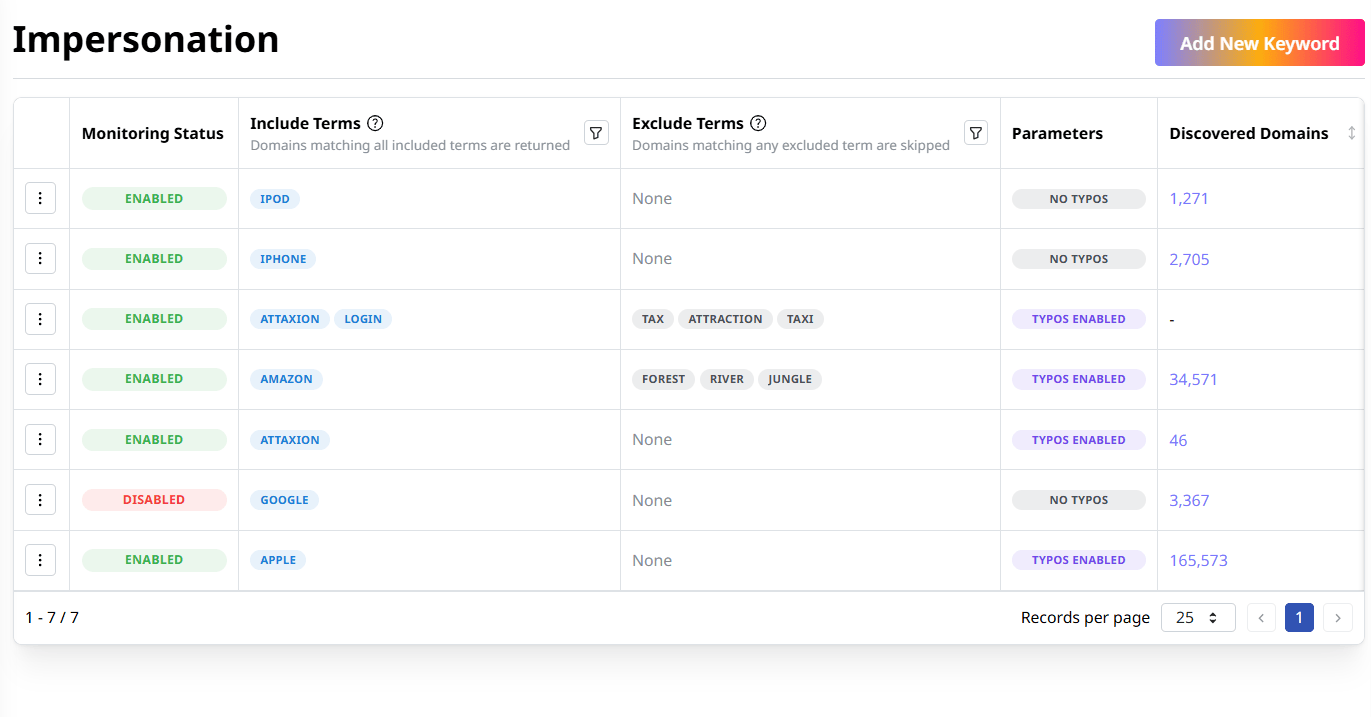Screen dimensions: 1371x717
Task: Open the 165,573 discovered domains link
Action: click(x=1198, y=560)
